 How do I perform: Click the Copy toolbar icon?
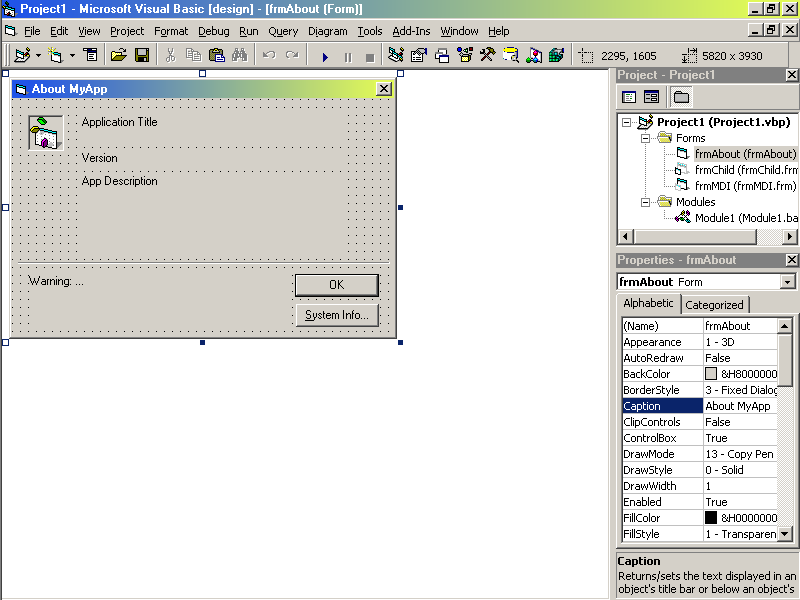coord(193,55)
